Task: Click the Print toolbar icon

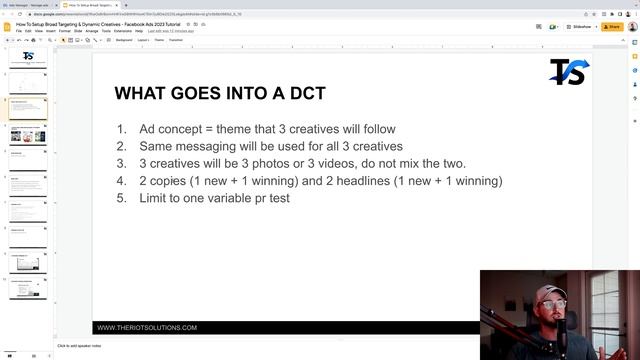Action: point(33,40)
